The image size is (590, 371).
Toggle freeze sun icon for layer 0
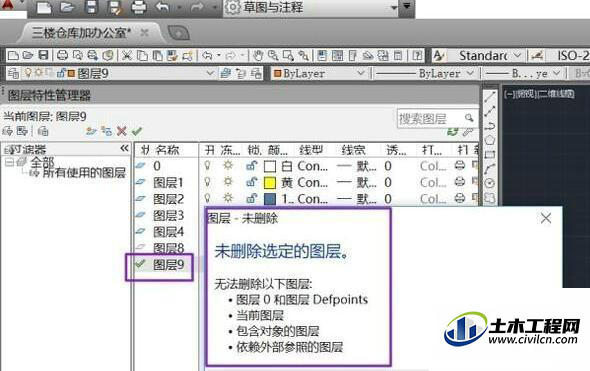pyautogui.click(x=228, y=165)
